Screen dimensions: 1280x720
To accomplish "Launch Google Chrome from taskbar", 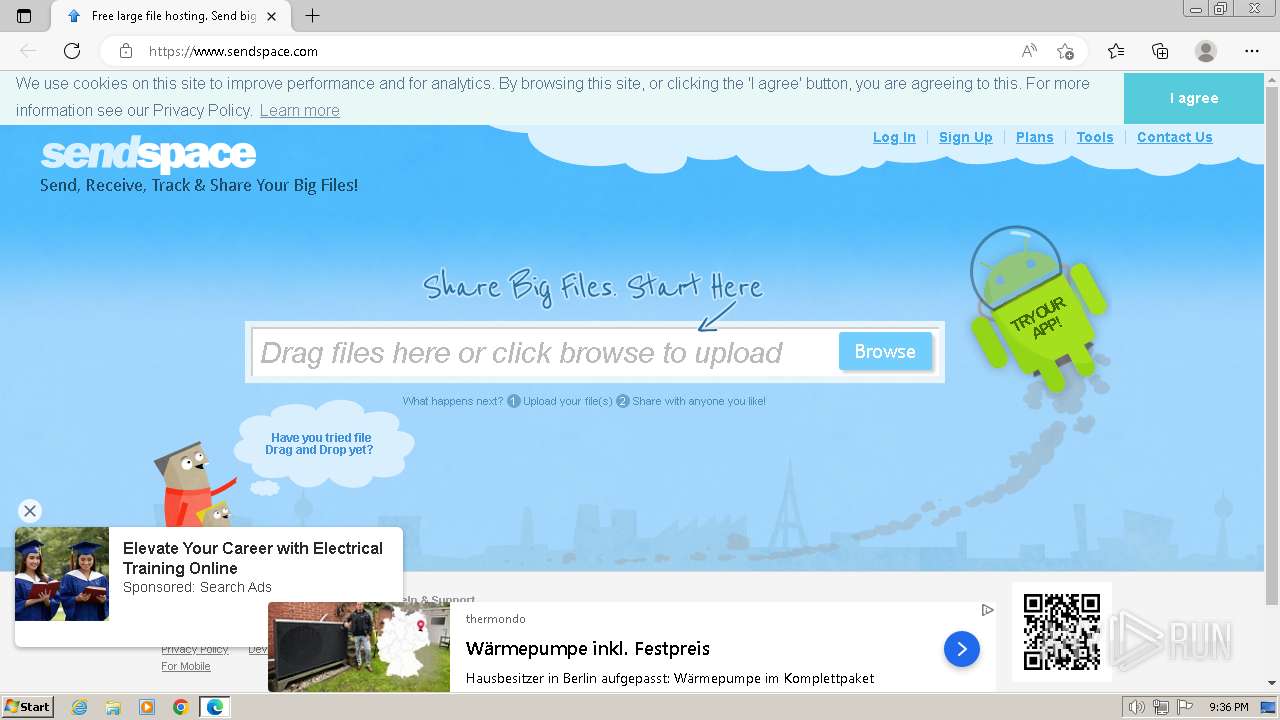I will [181, 707].
